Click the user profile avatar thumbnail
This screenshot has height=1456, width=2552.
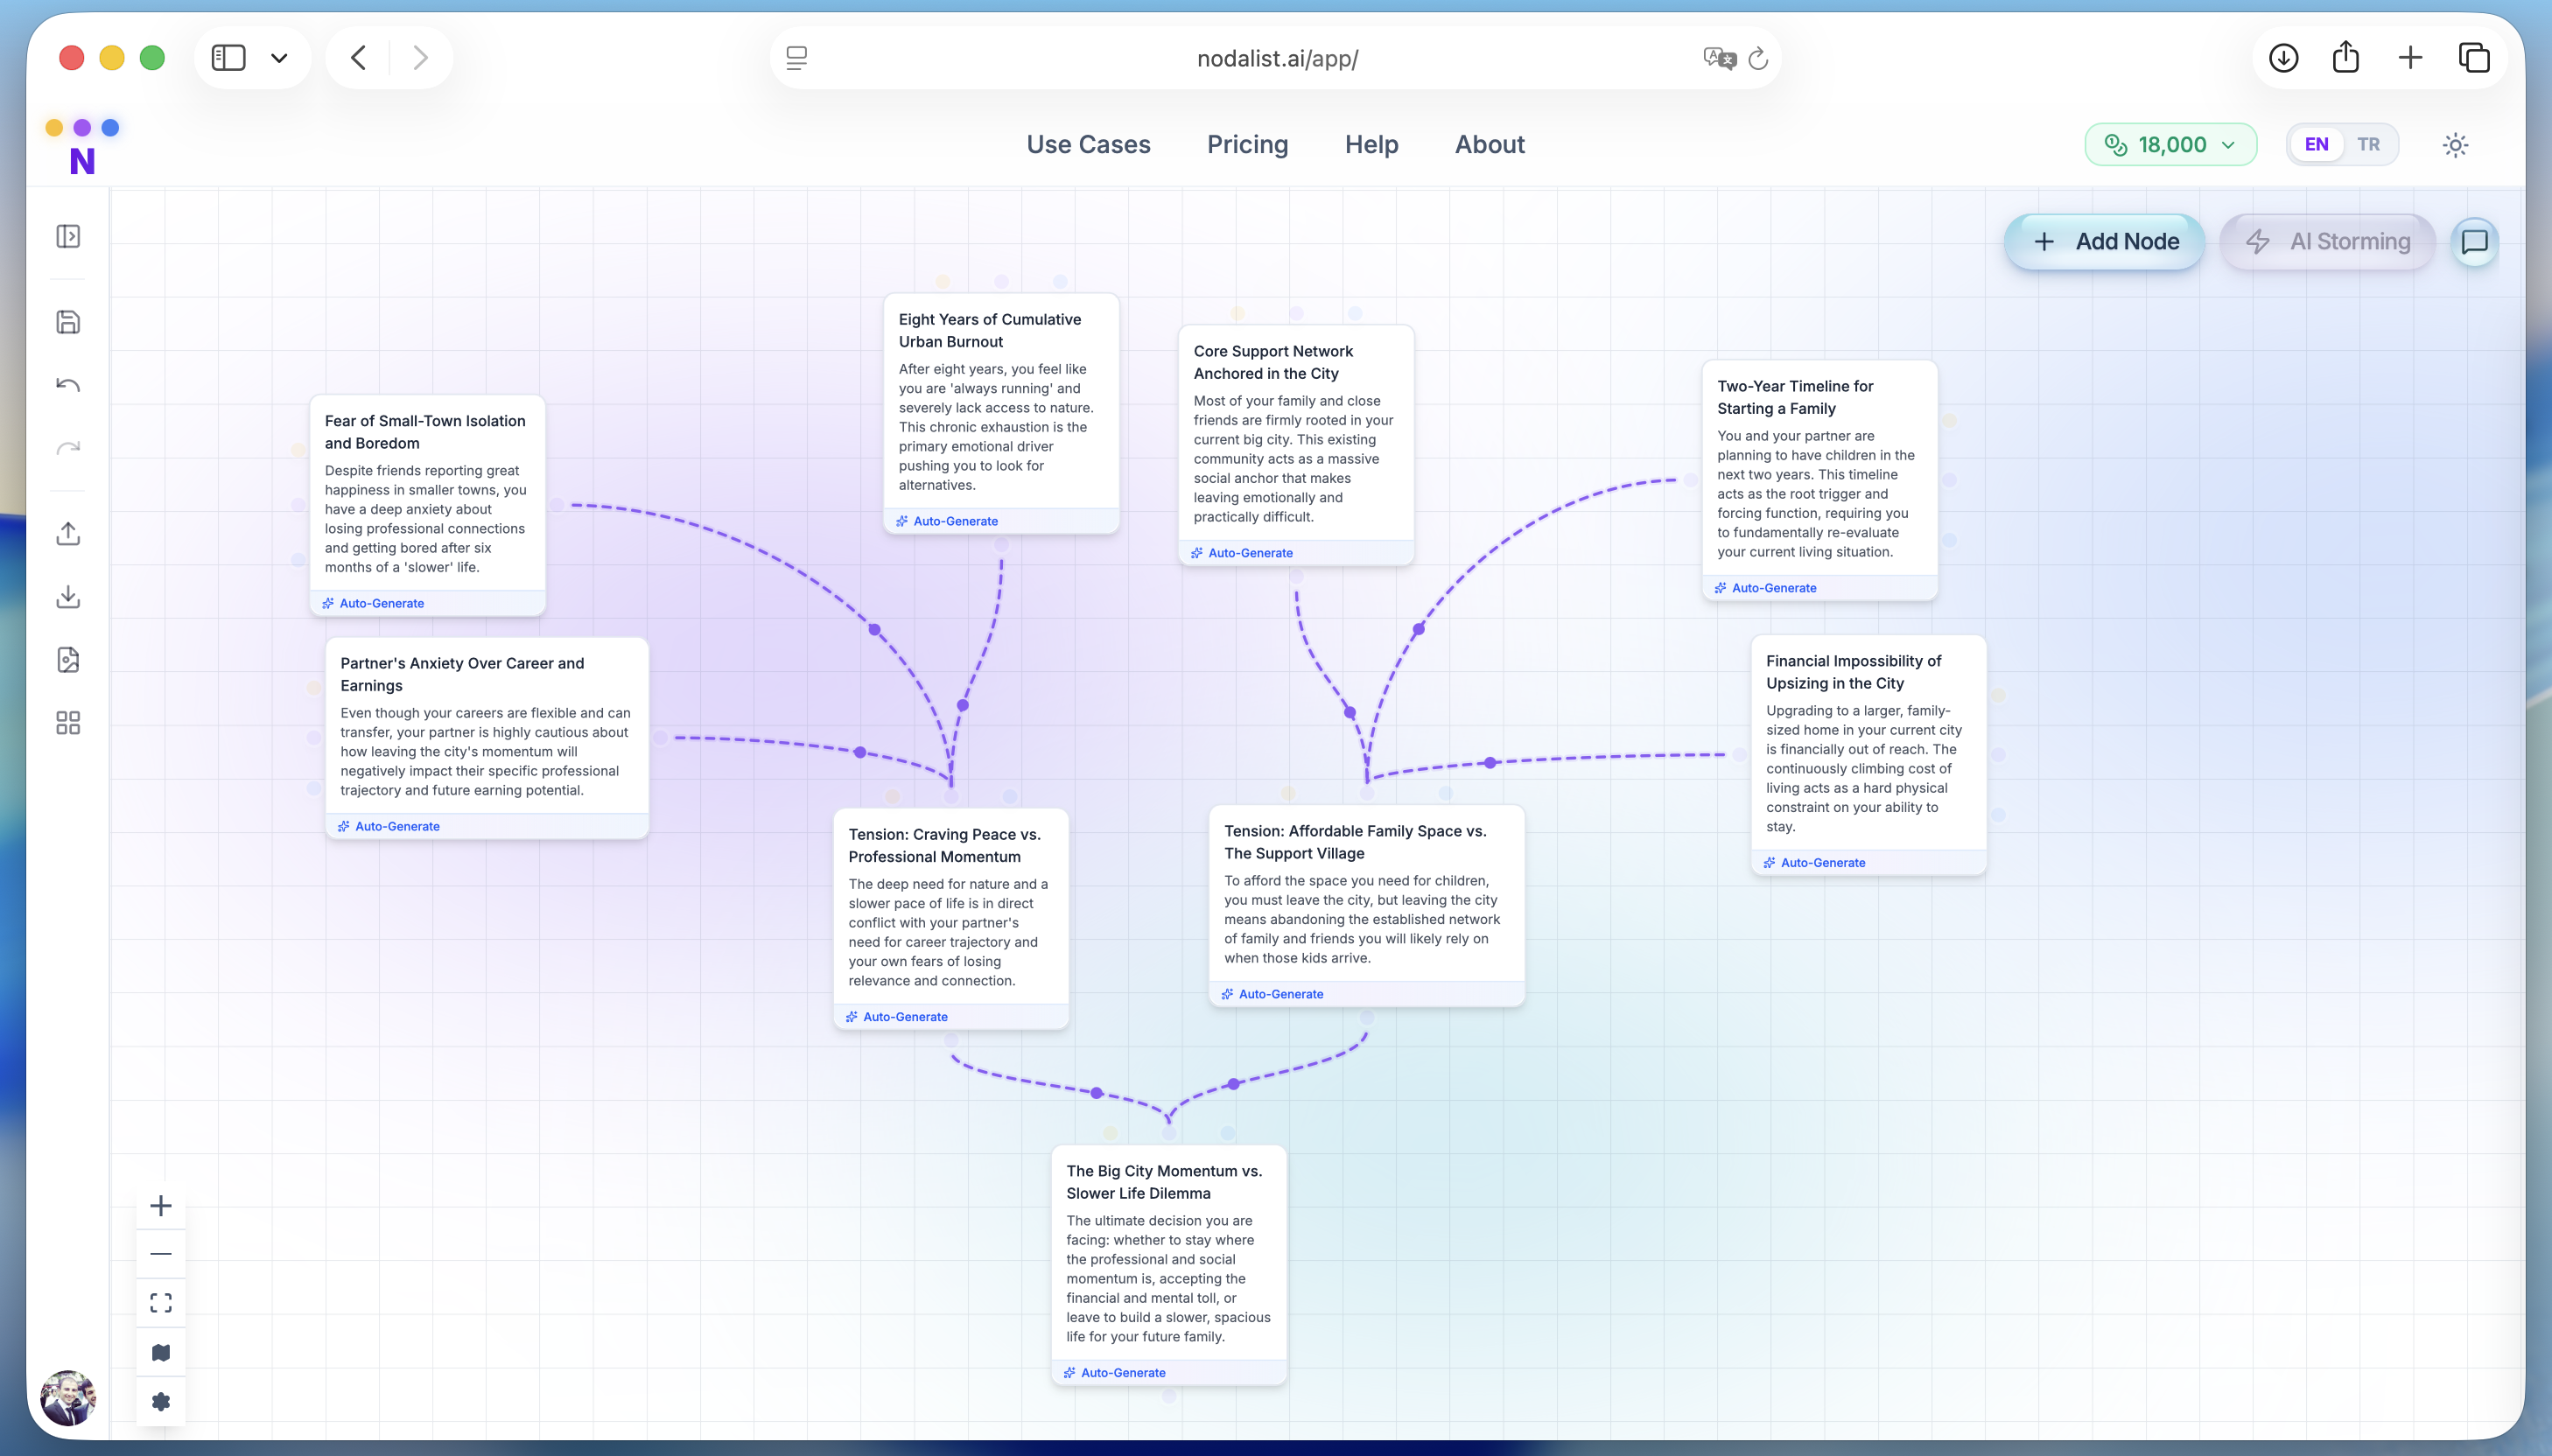pos(67,1397)
